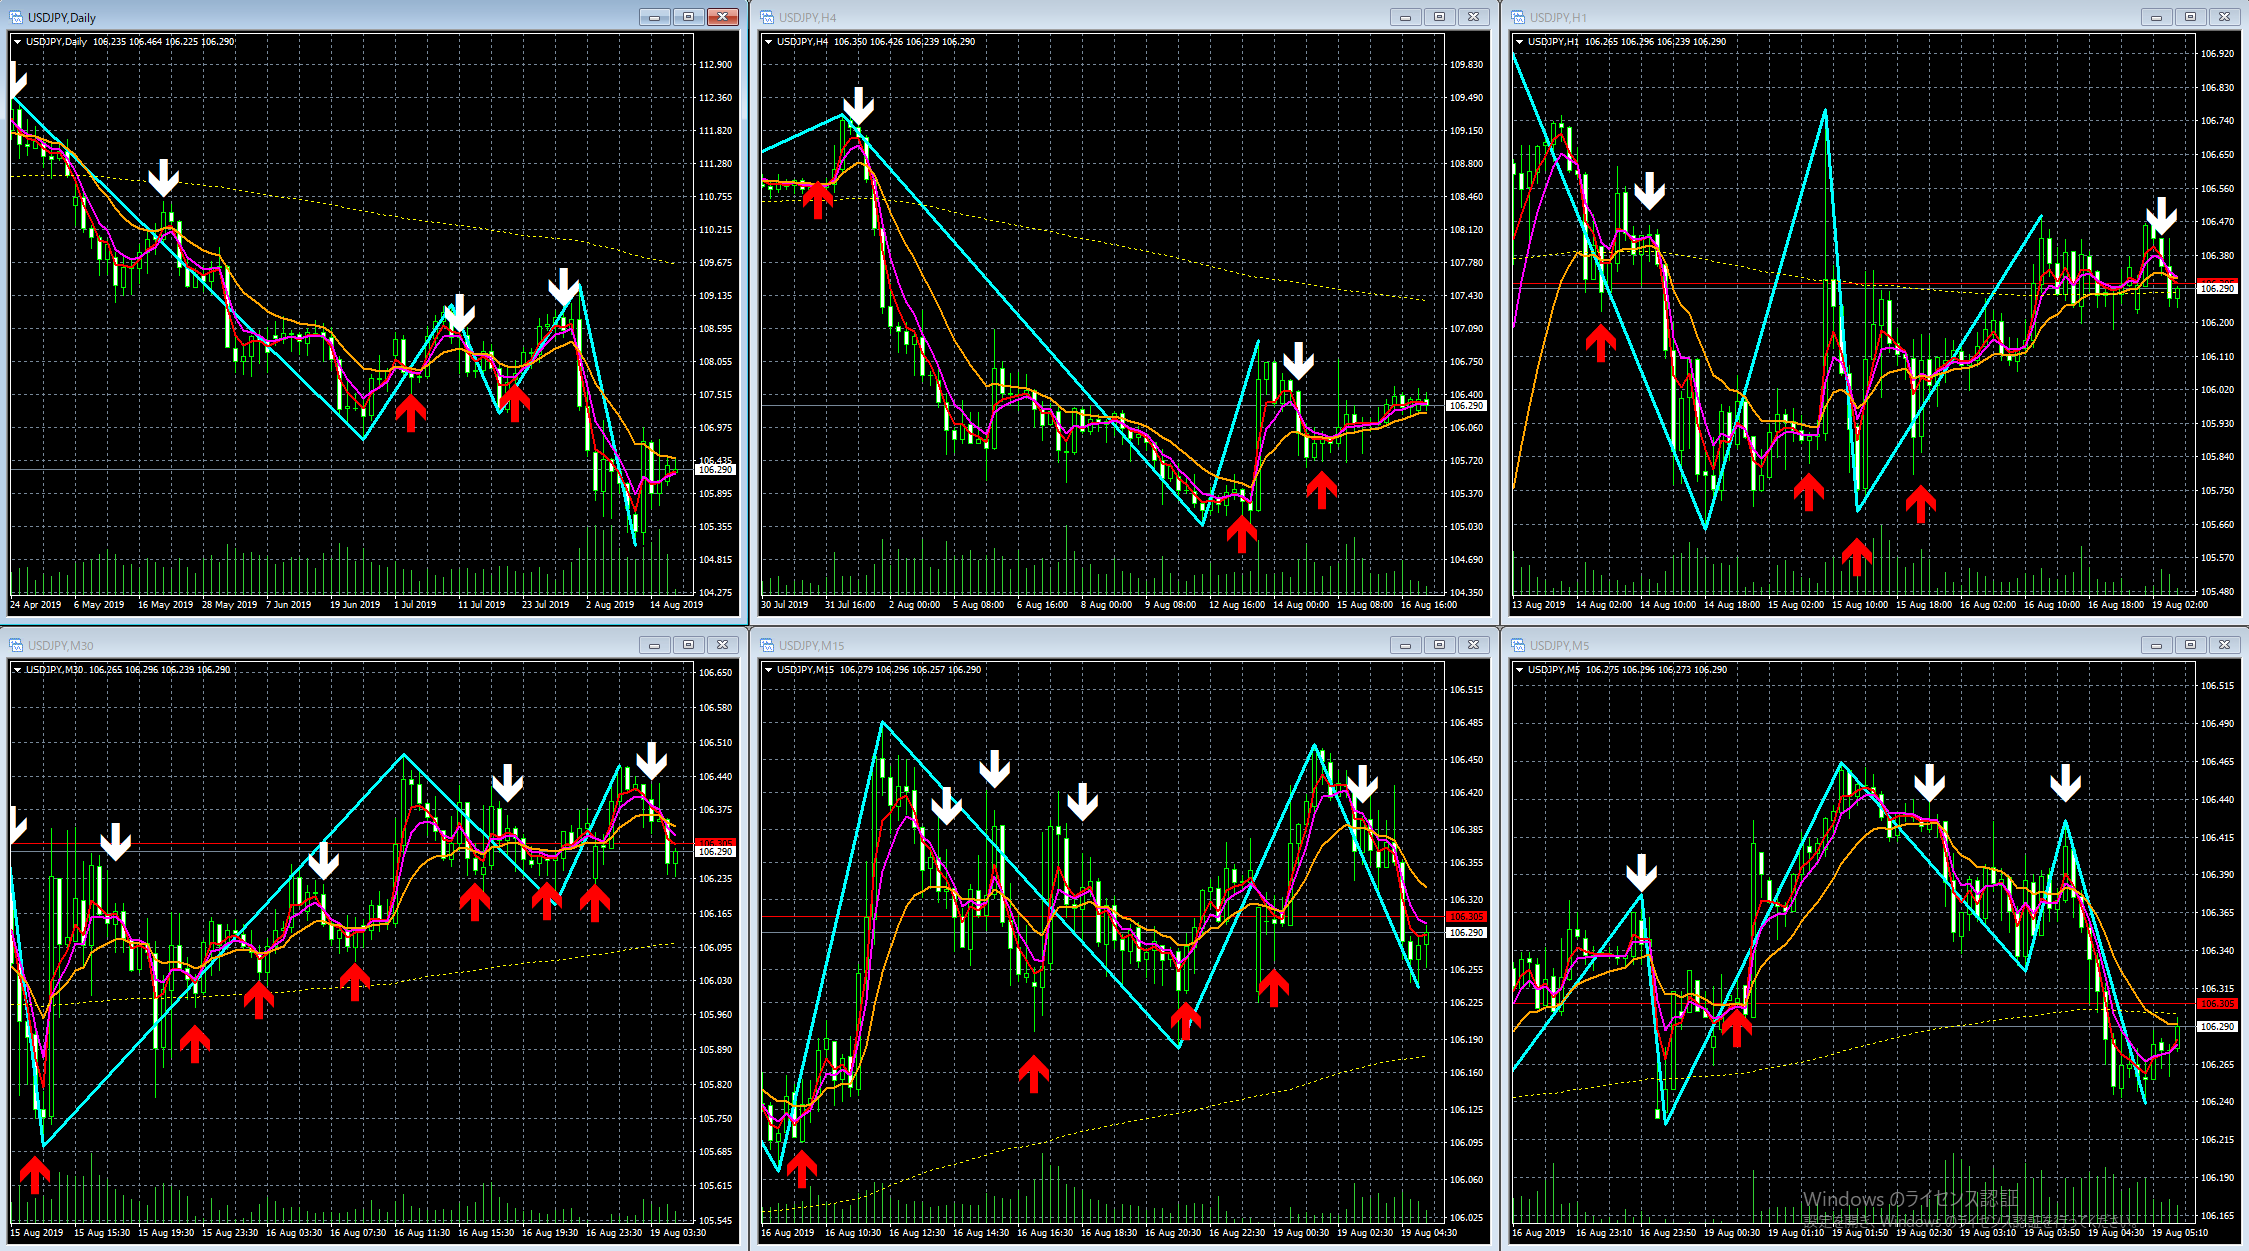Viewport: 2249px width, 1251px height.
Task: Click red up arrow at M30 chart bottom-left
Action: 34,1175
